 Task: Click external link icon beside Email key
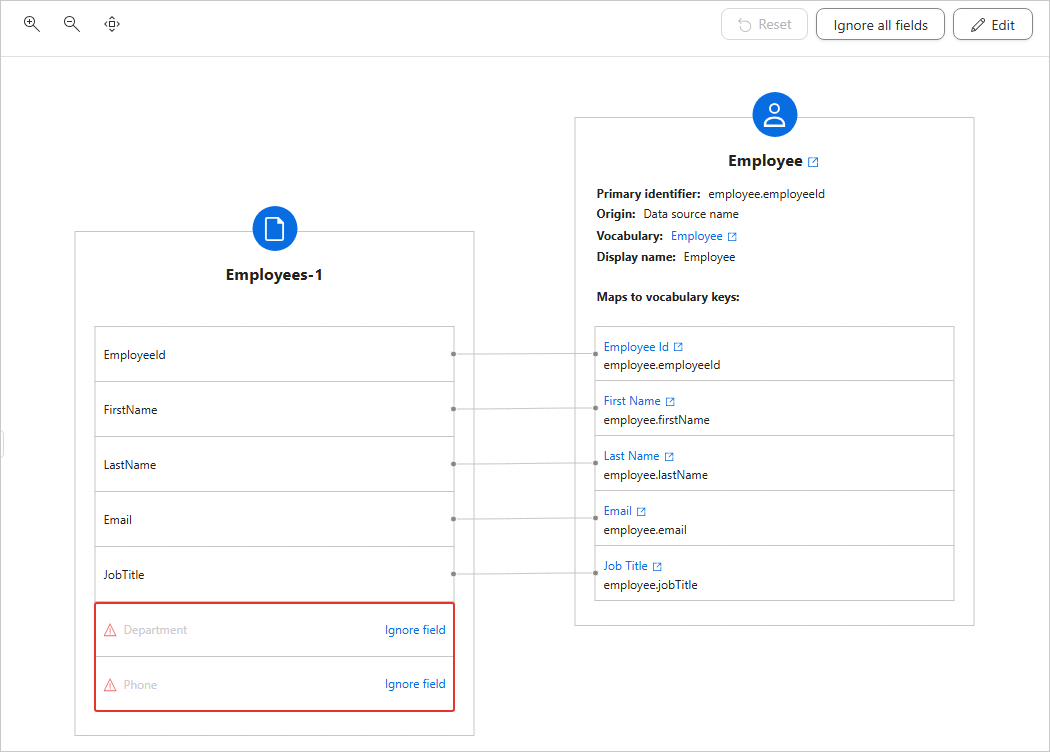(641, 512)
